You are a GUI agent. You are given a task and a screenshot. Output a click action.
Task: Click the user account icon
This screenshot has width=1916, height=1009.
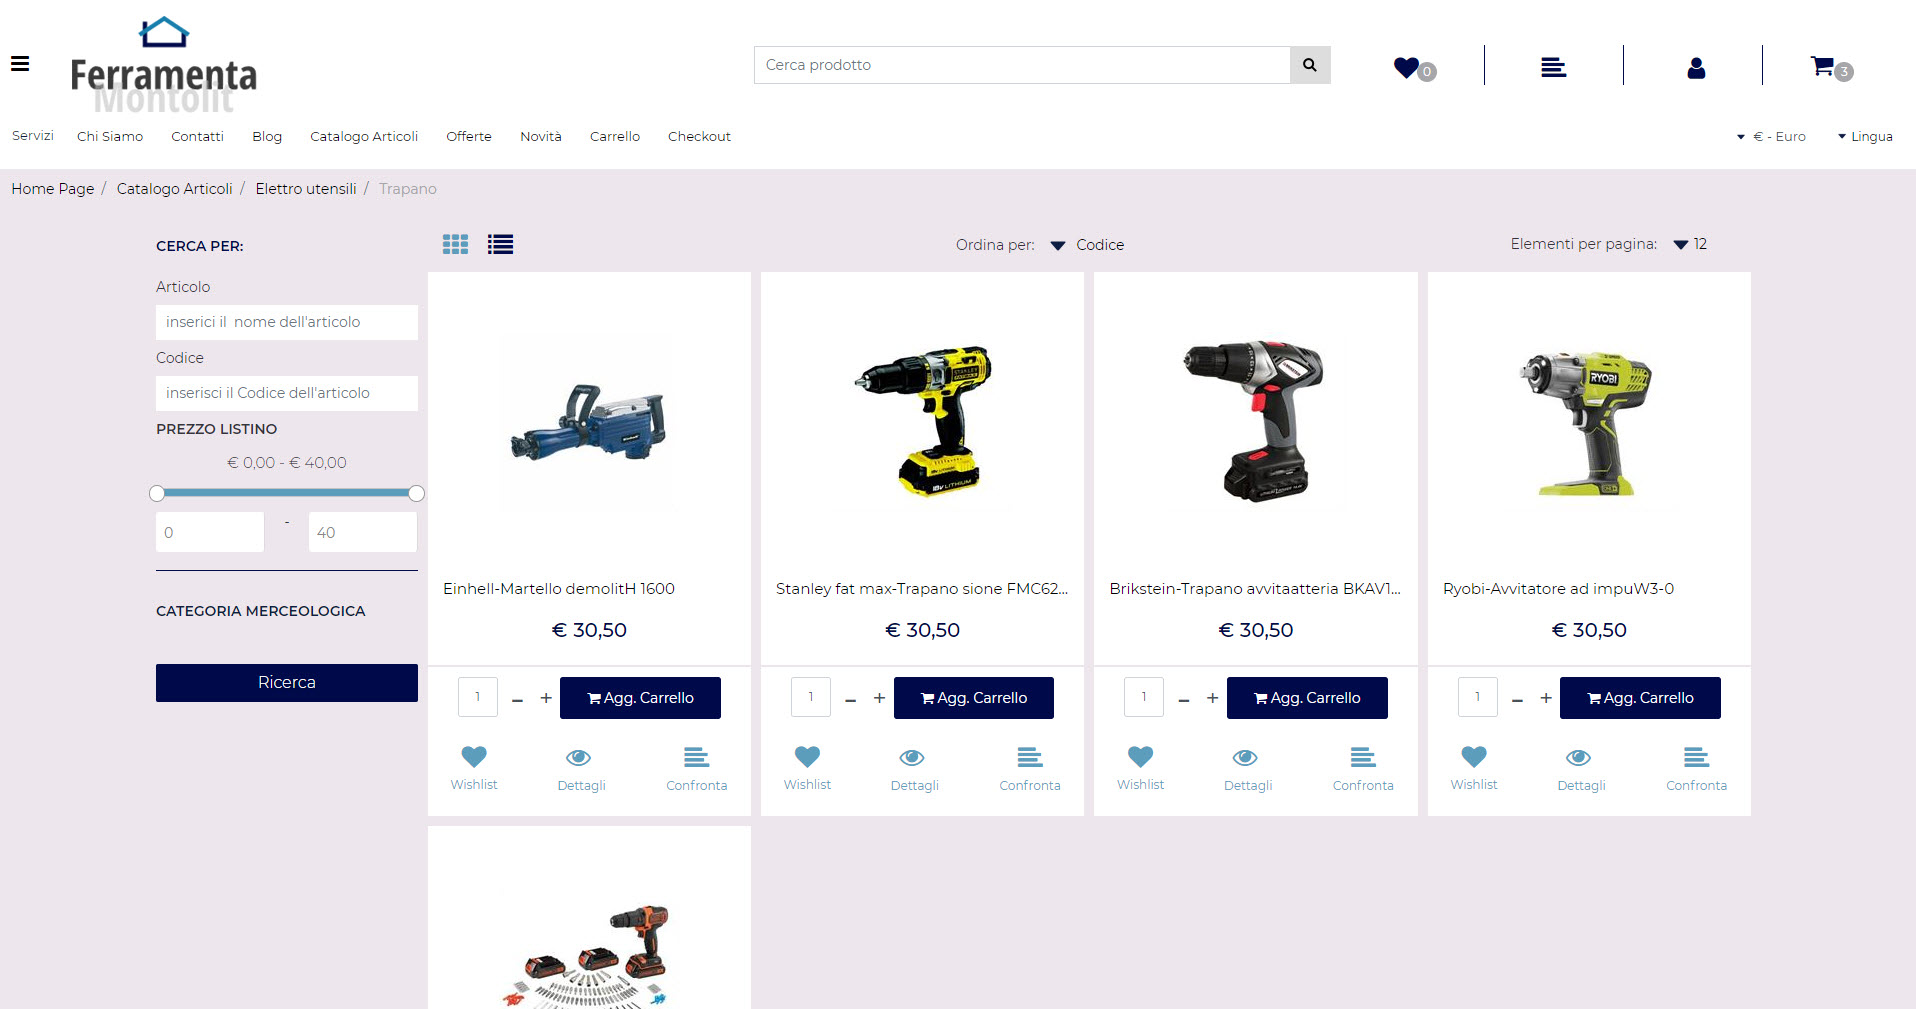point(1695,67)
